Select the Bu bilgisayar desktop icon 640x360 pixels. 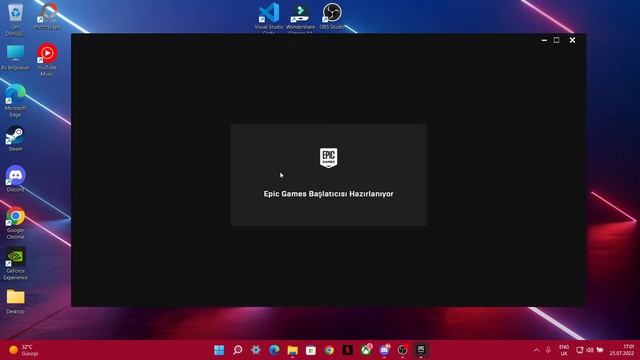(16, 57)
